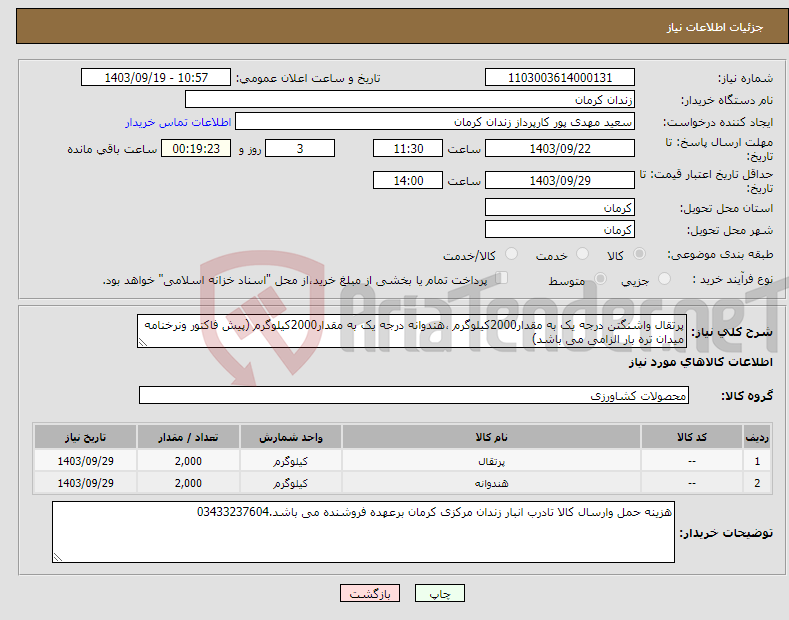Click the resize handle of buyer notes box
The height and width of the screenshot is (620, 789).
[x=58, y=557]
